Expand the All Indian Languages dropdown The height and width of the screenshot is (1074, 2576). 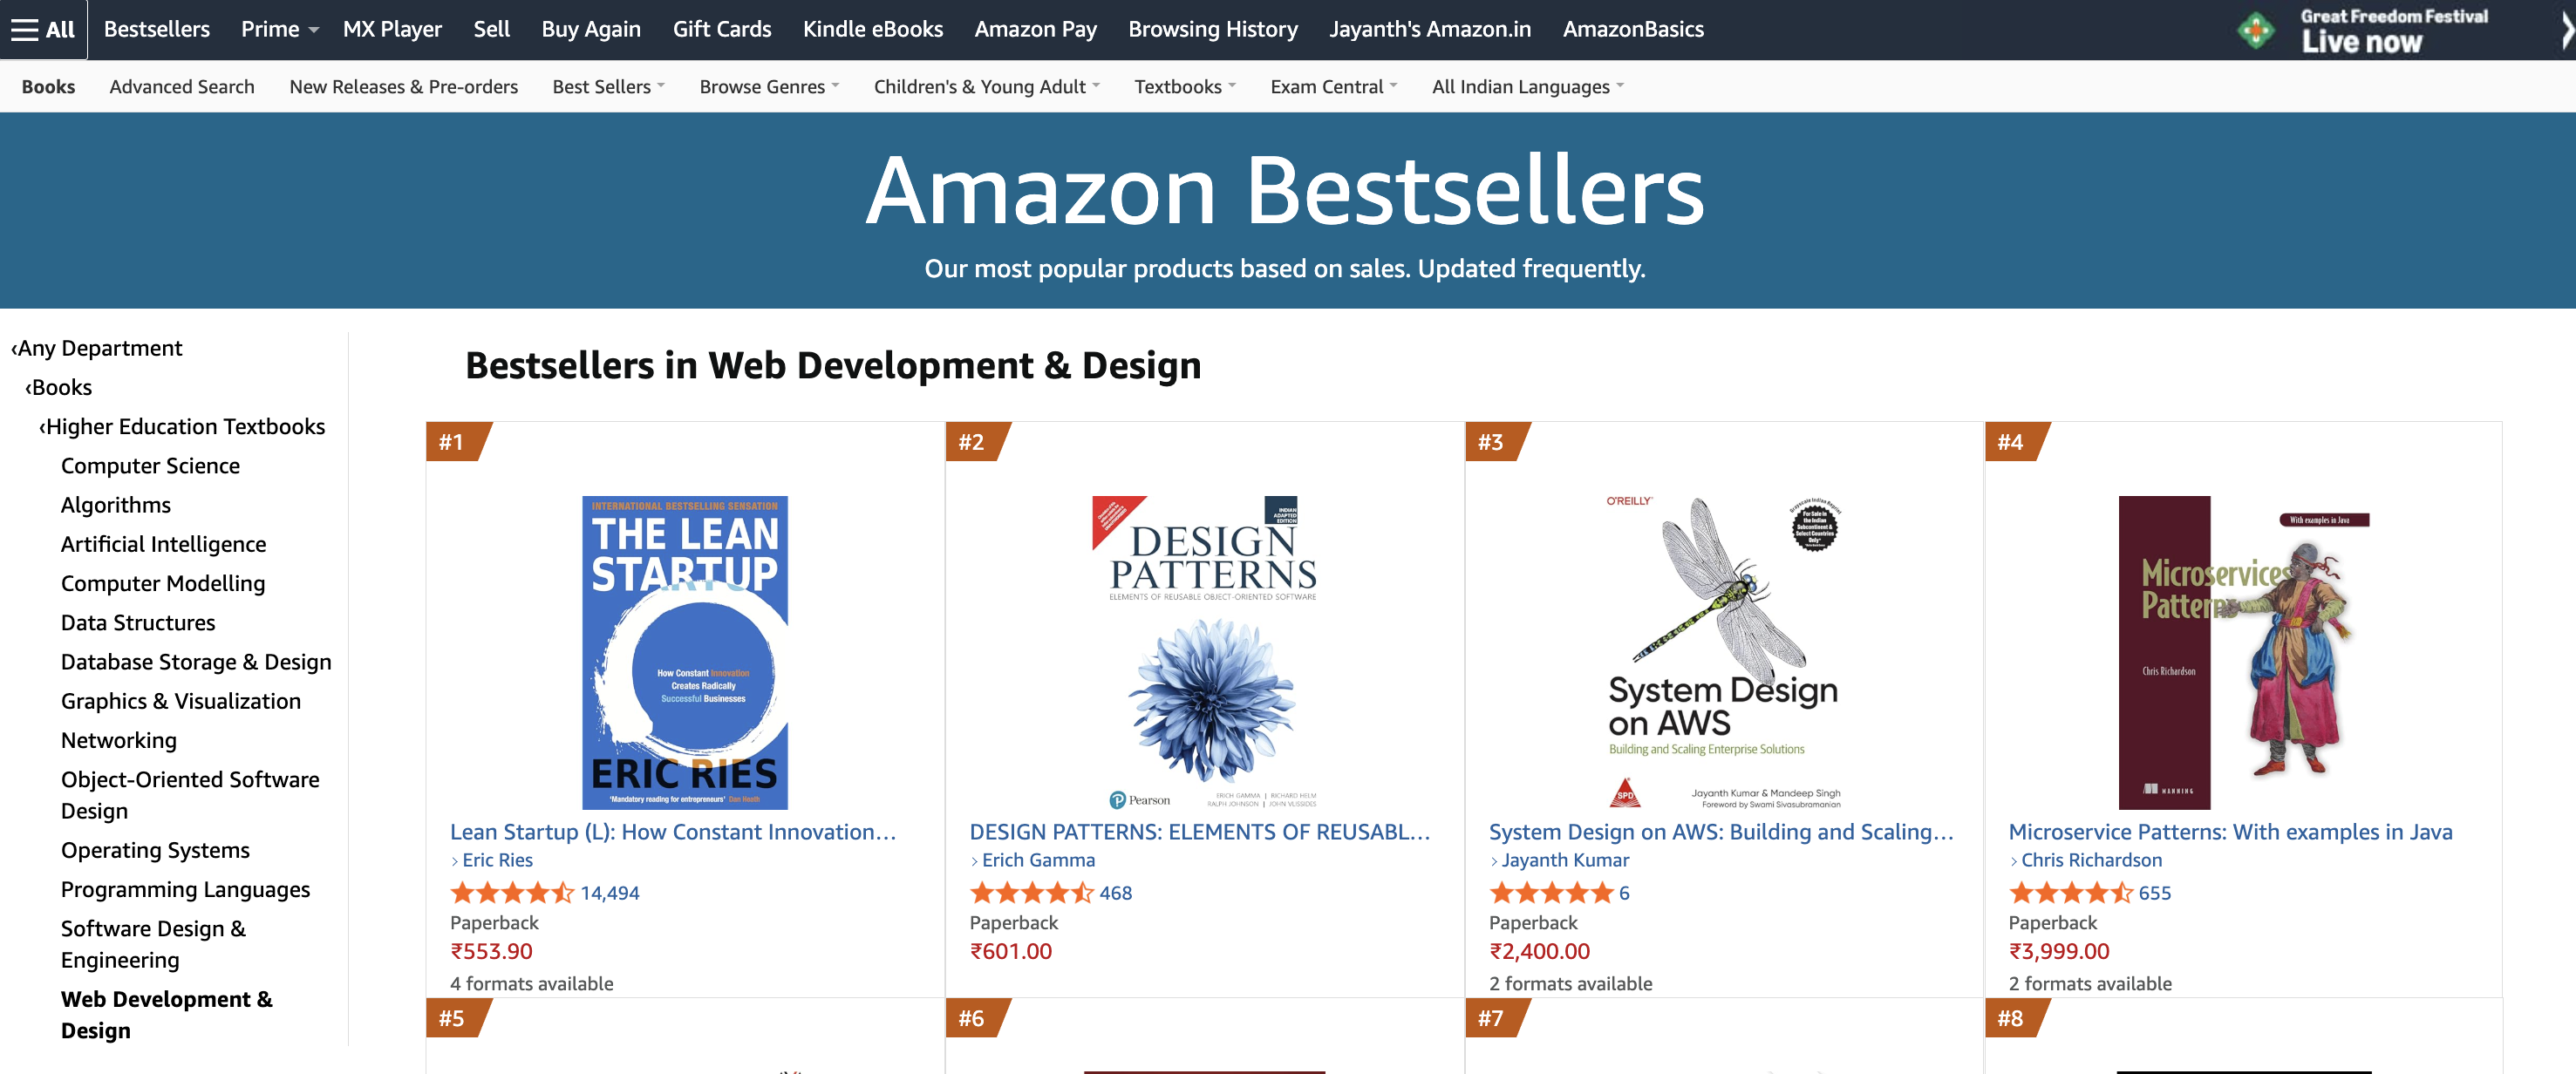click(1527, 87)
